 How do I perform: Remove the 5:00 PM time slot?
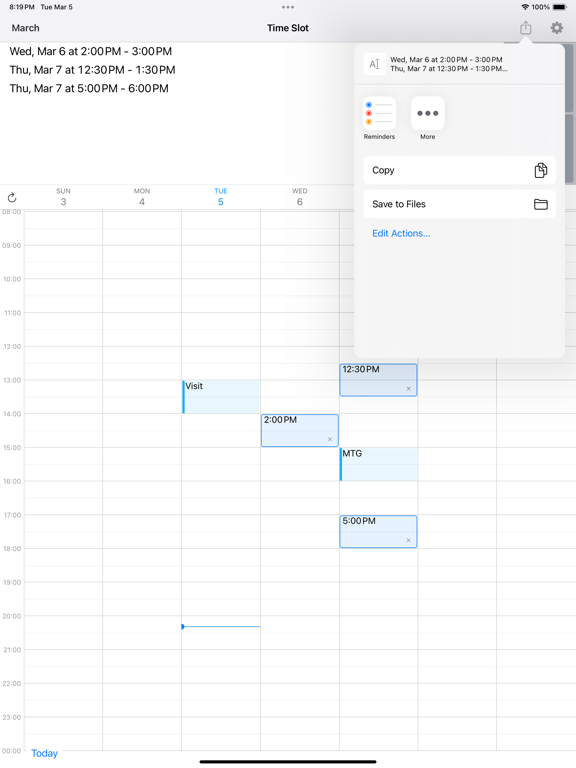(x=408, y=540)
